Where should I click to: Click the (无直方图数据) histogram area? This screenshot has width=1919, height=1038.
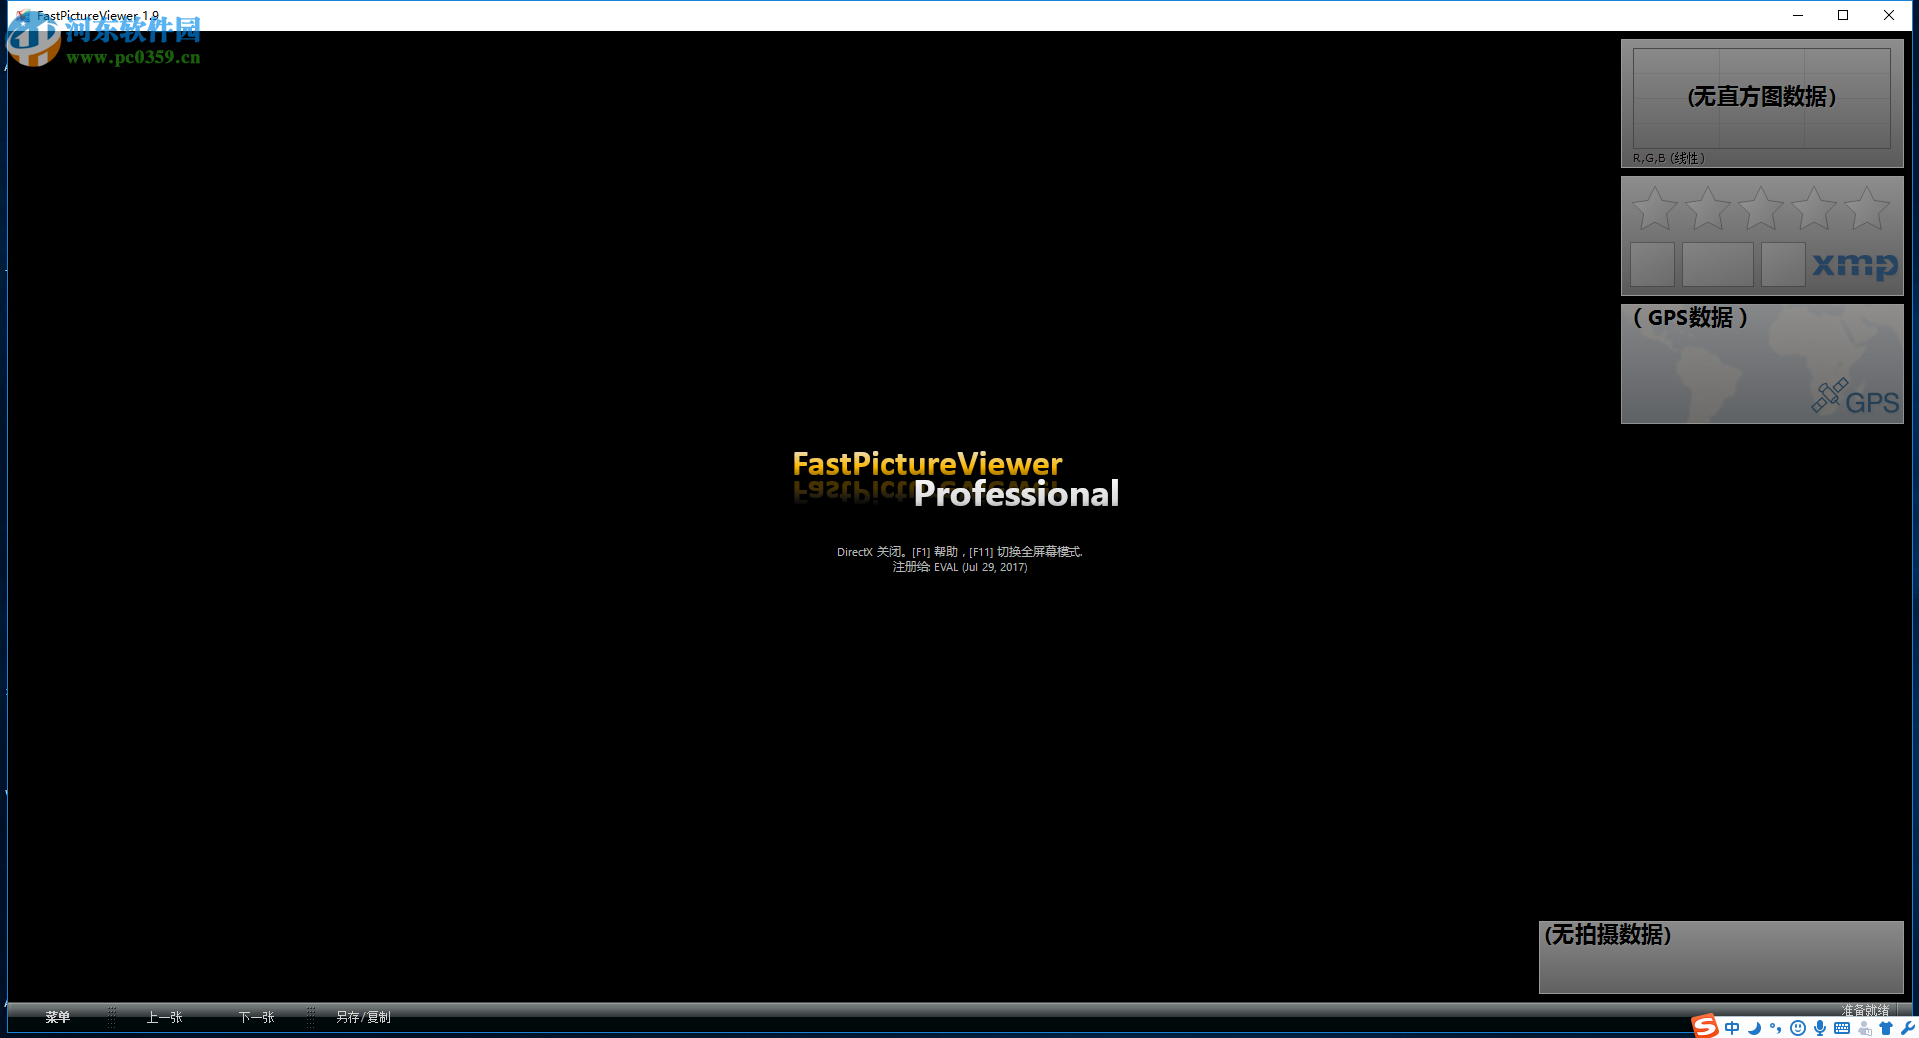pos(1762,97)
